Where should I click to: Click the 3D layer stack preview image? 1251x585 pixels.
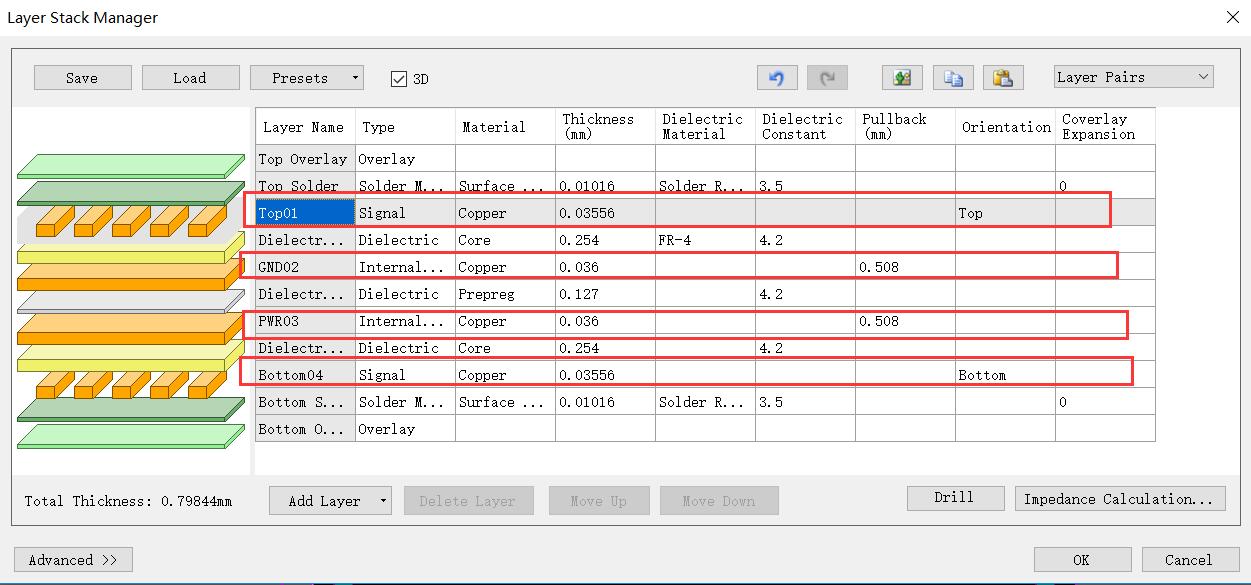click(131, 301)
